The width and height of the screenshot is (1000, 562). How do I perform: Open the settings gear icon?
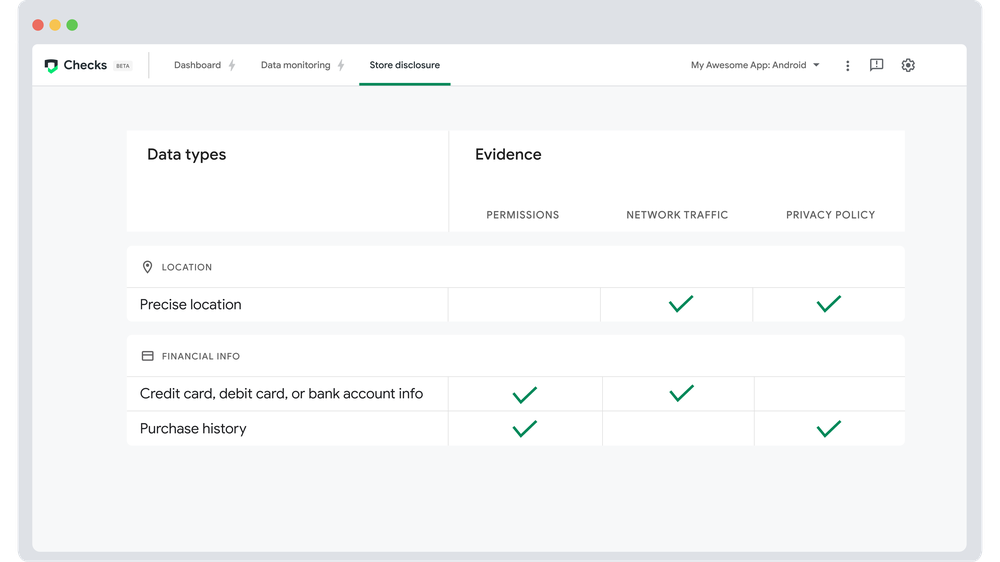tap(908, 65)
